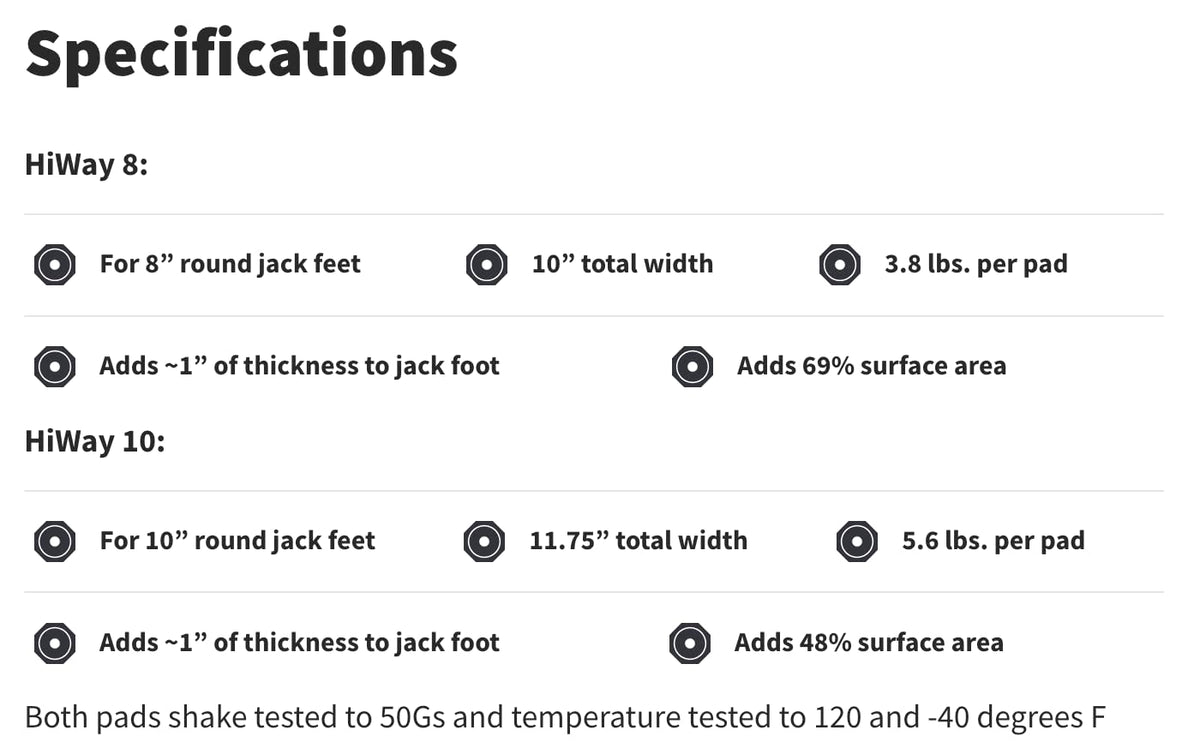Click the '11.75" total width' specification text
The image size is (1200, 754).
638,541
